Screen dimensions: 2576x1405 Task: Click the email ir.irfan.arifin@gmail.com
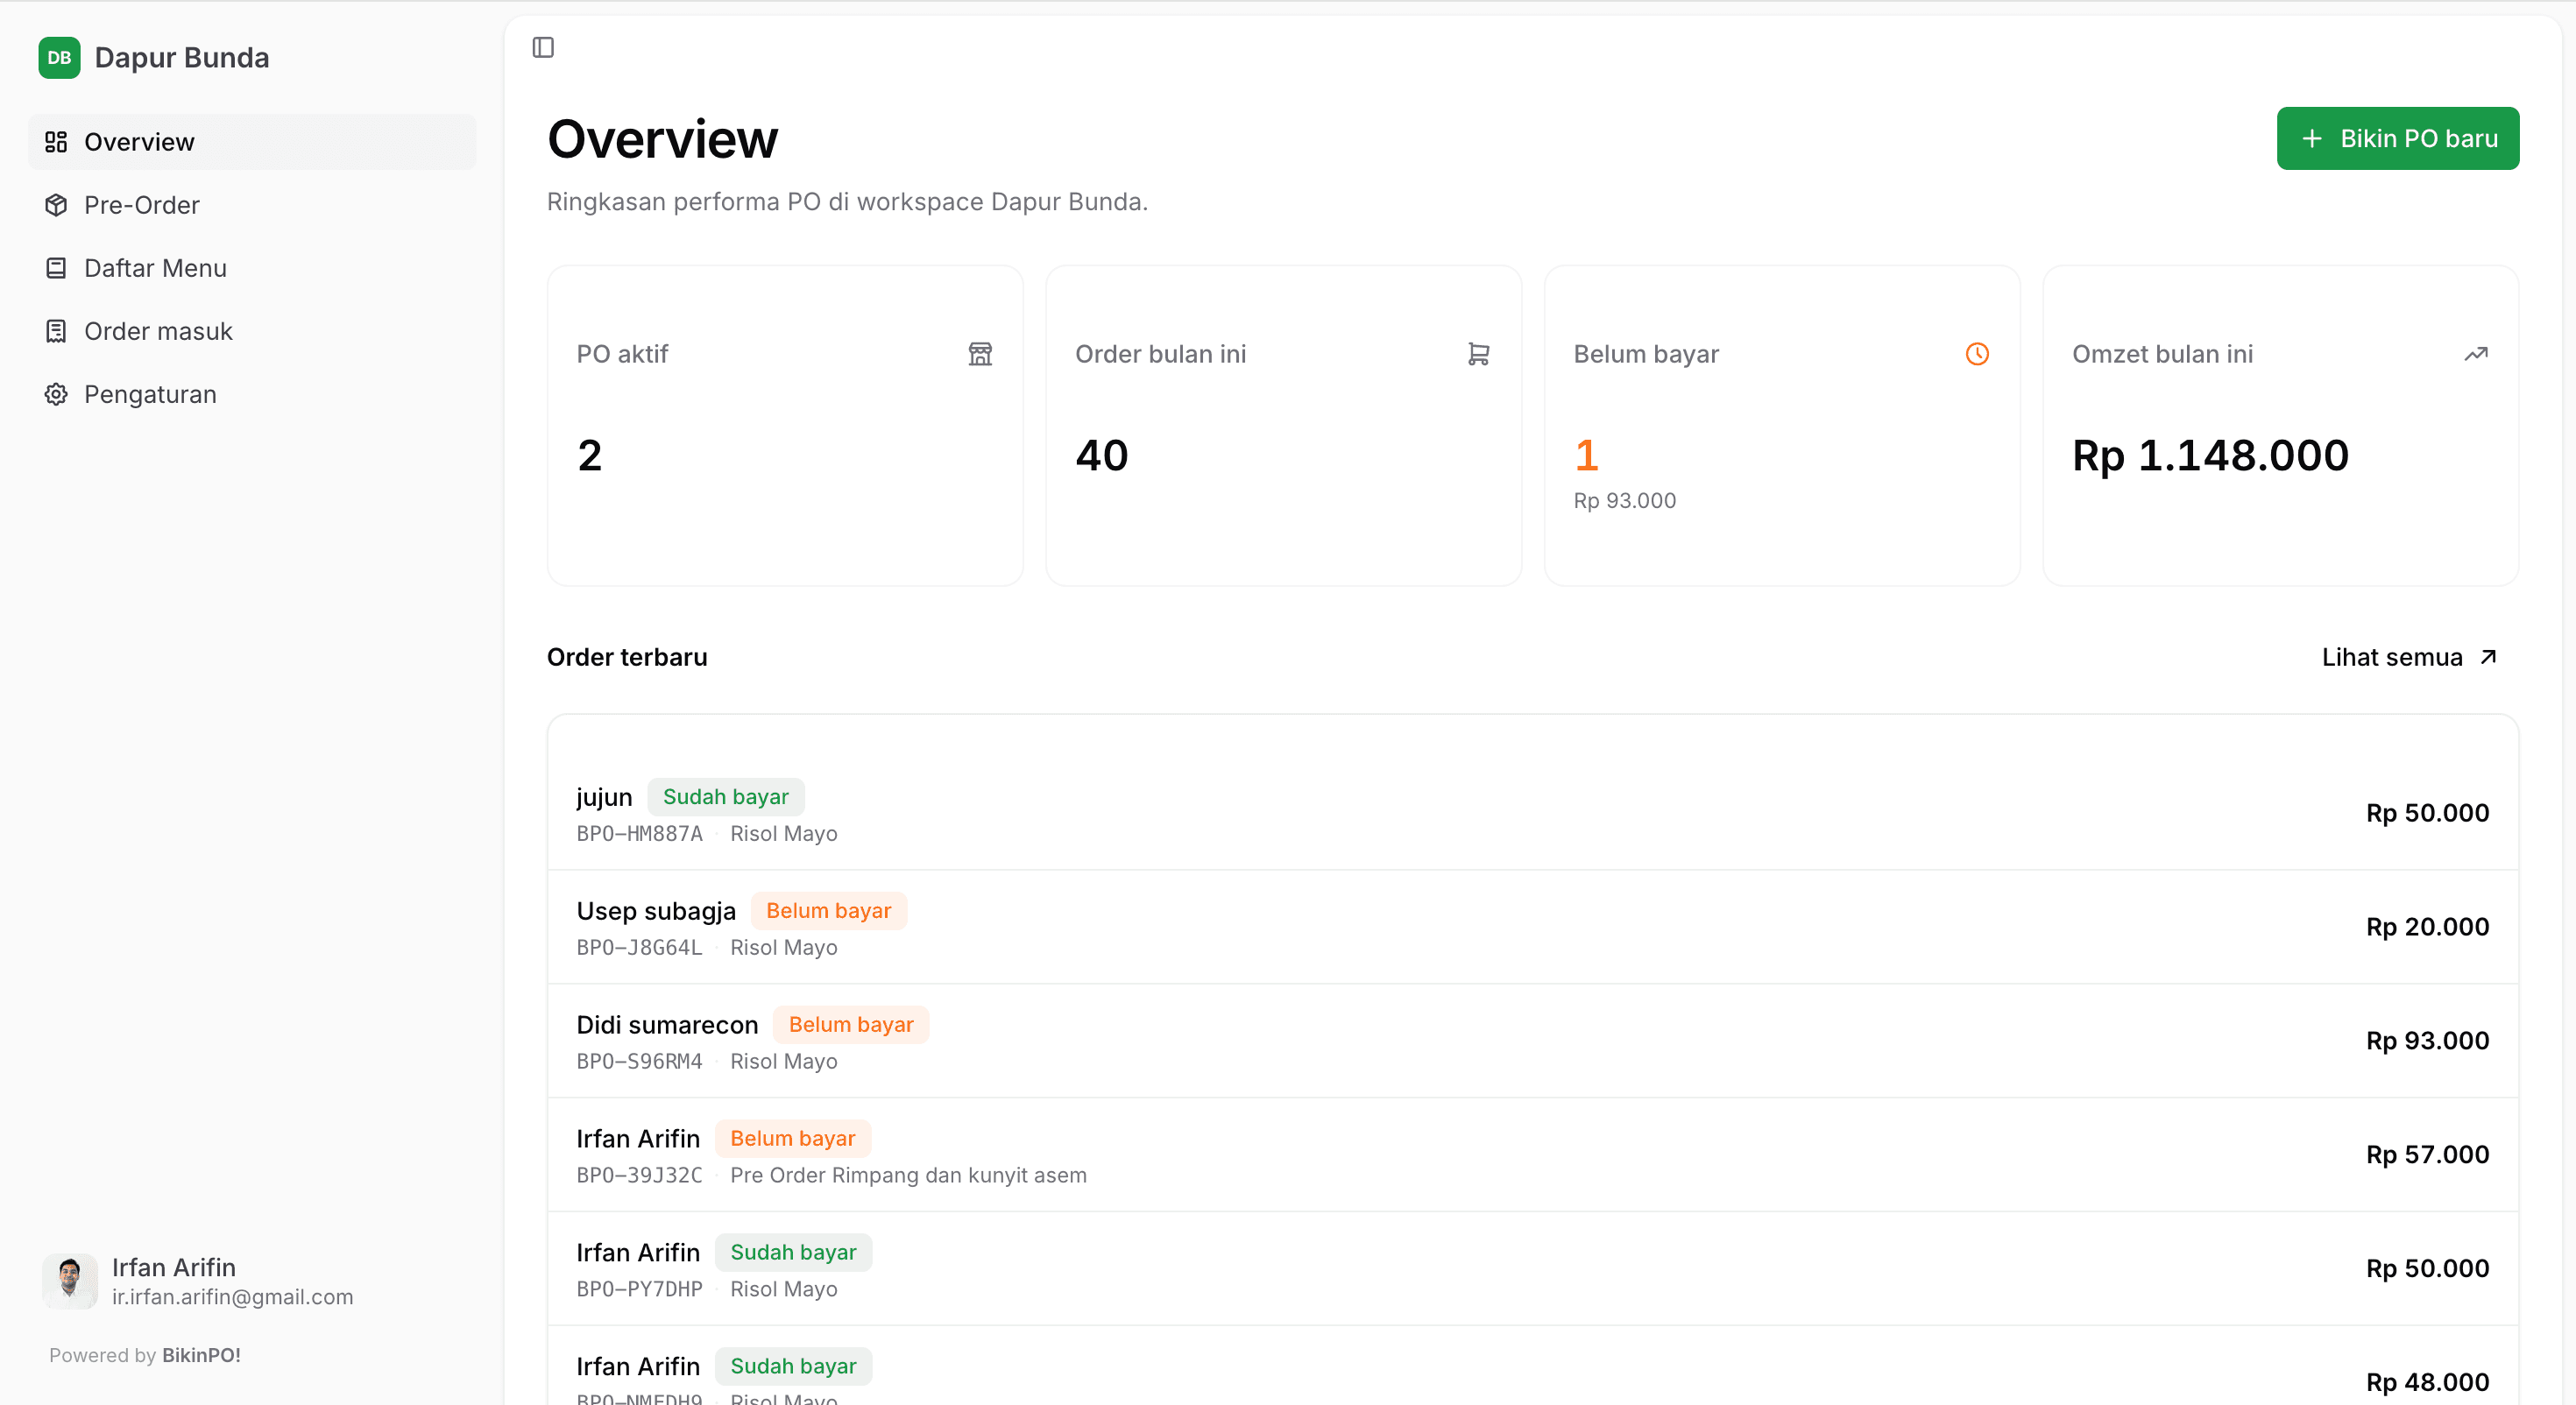(x=233, y=1297)
